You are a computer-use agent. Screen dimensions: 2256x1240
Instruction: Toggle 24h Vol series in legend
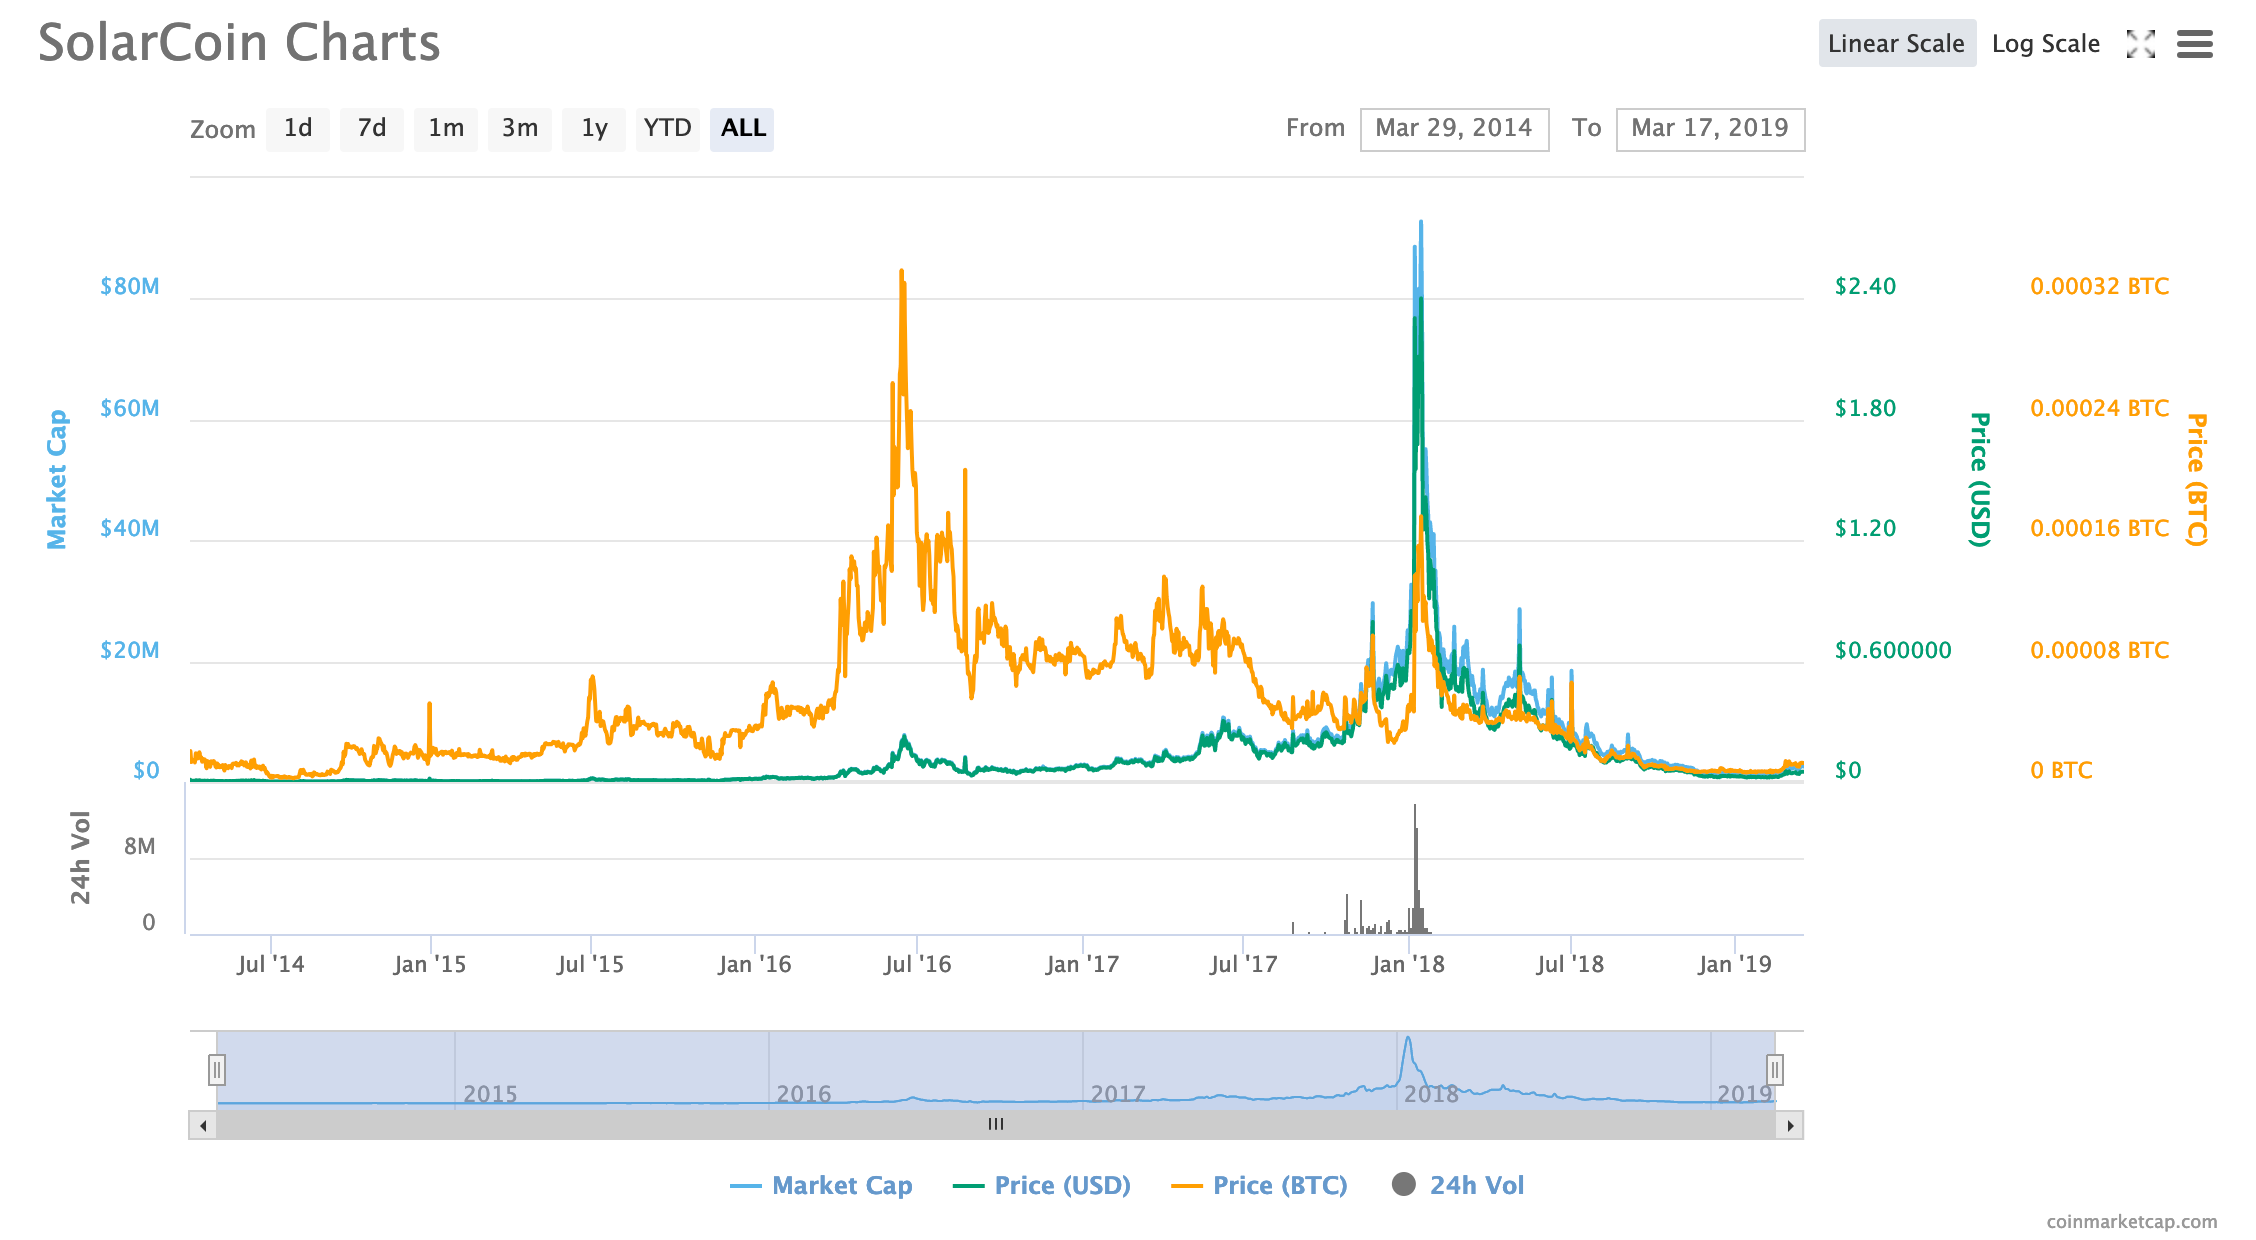pyautogui.click(x=1458, y=1185)
